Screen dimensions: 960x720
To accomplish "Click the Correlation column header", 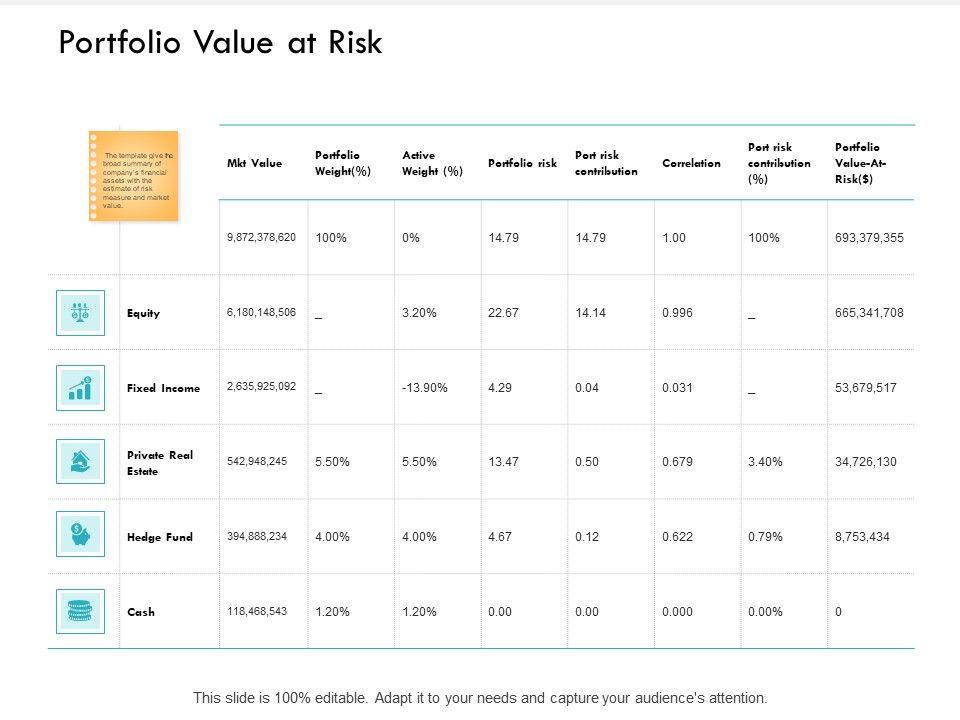I will [x=691, y=163].
